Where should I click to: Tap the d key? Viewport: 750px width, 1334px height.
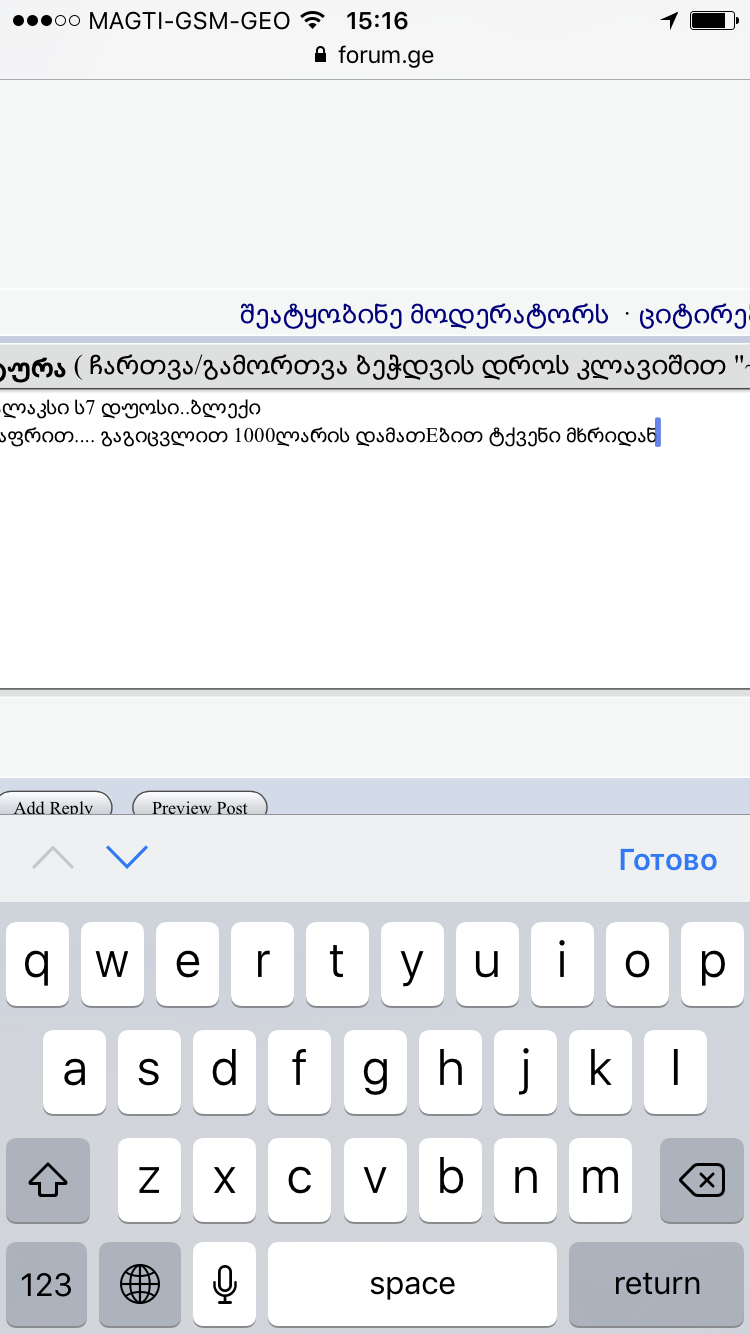[x=225, y=1072]
